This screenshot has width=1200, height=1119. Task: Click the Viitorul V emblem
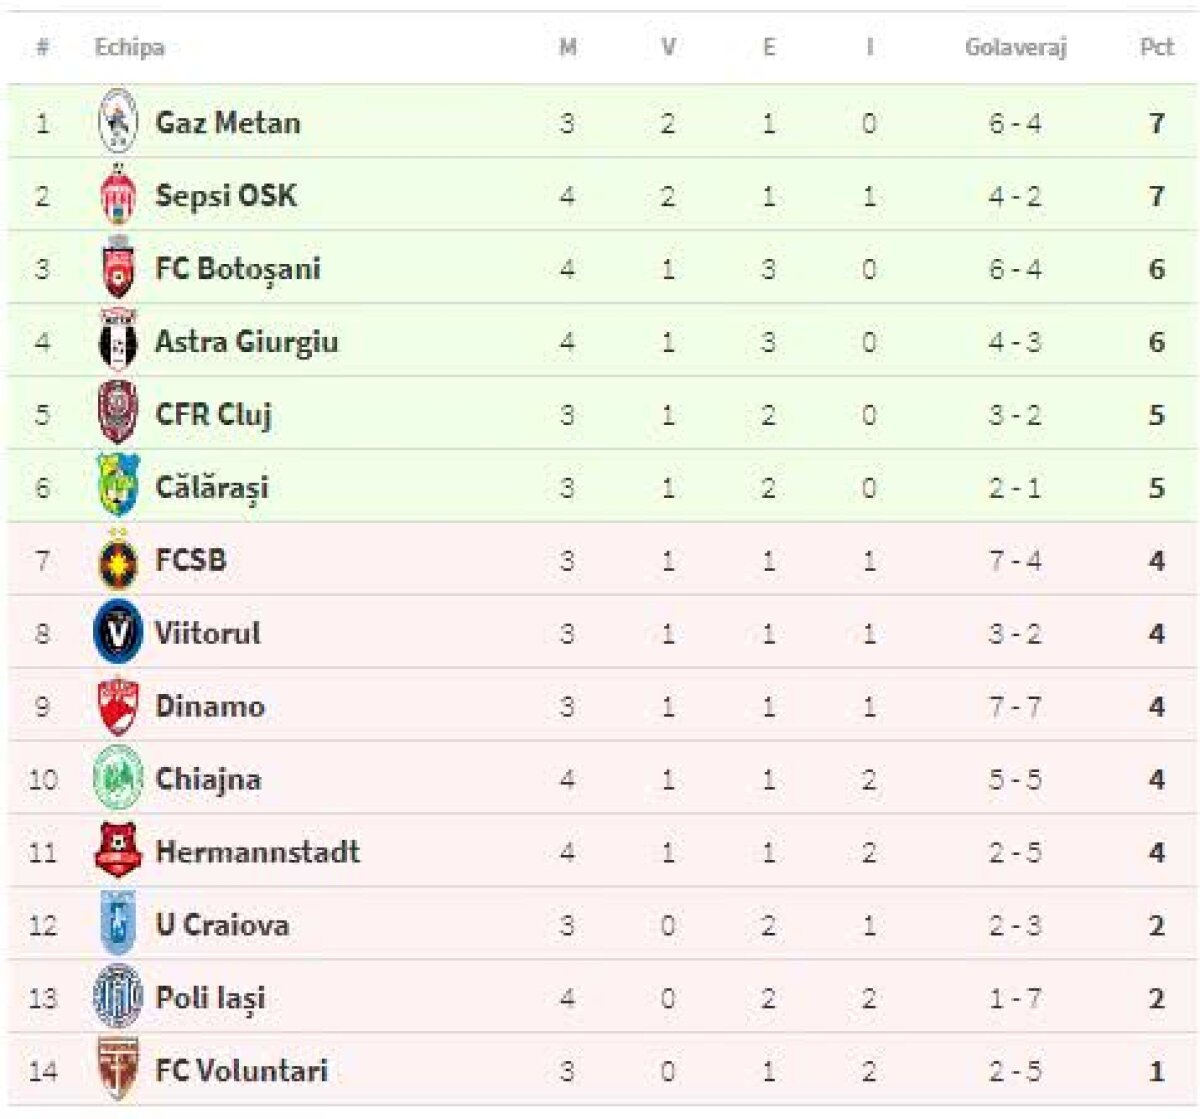point(118,632)
